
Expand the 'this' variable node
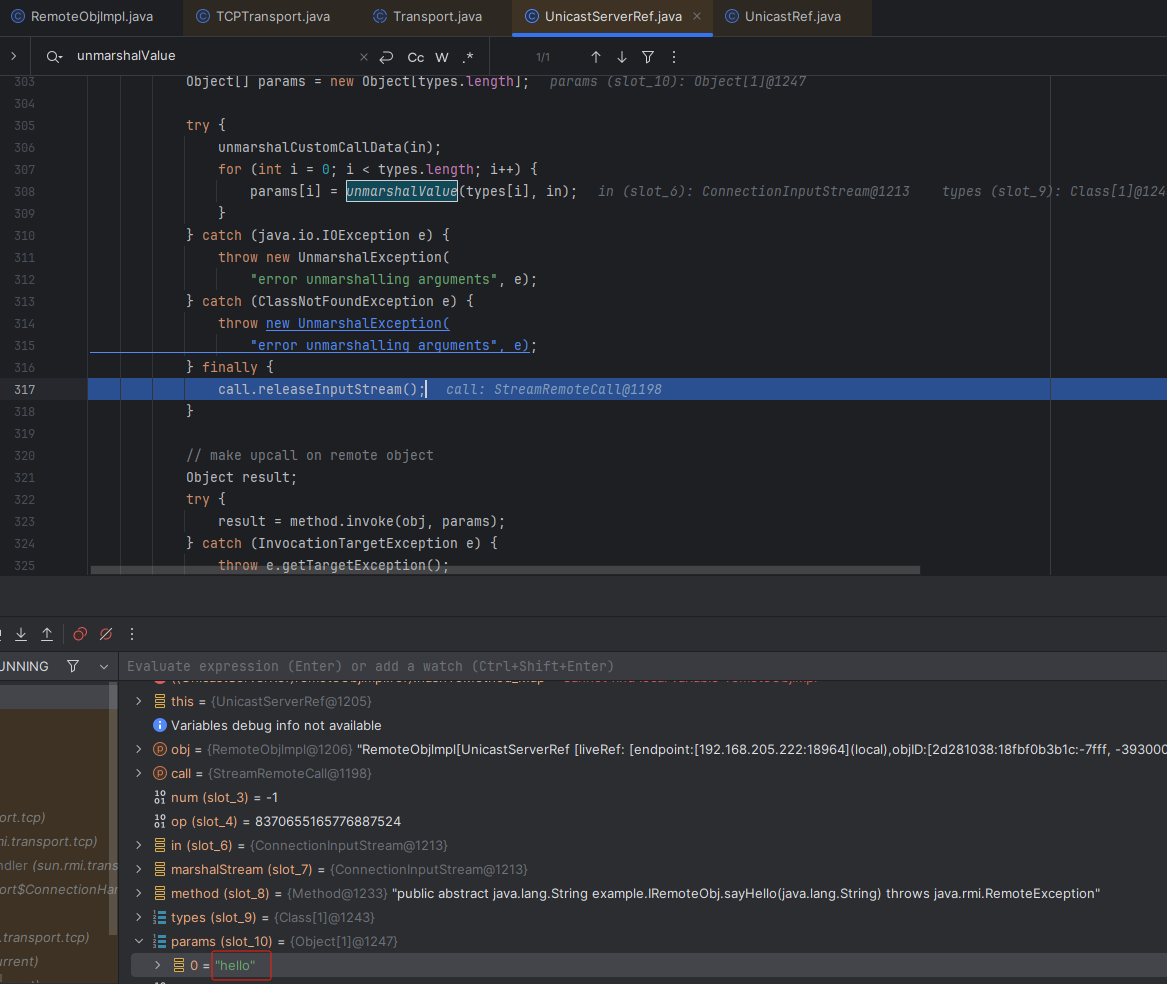click(139, 701)
